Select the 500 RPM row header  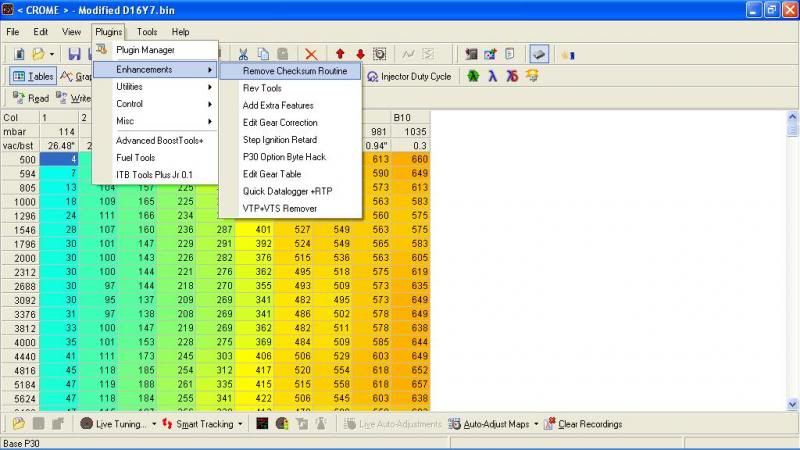point(19,159)
